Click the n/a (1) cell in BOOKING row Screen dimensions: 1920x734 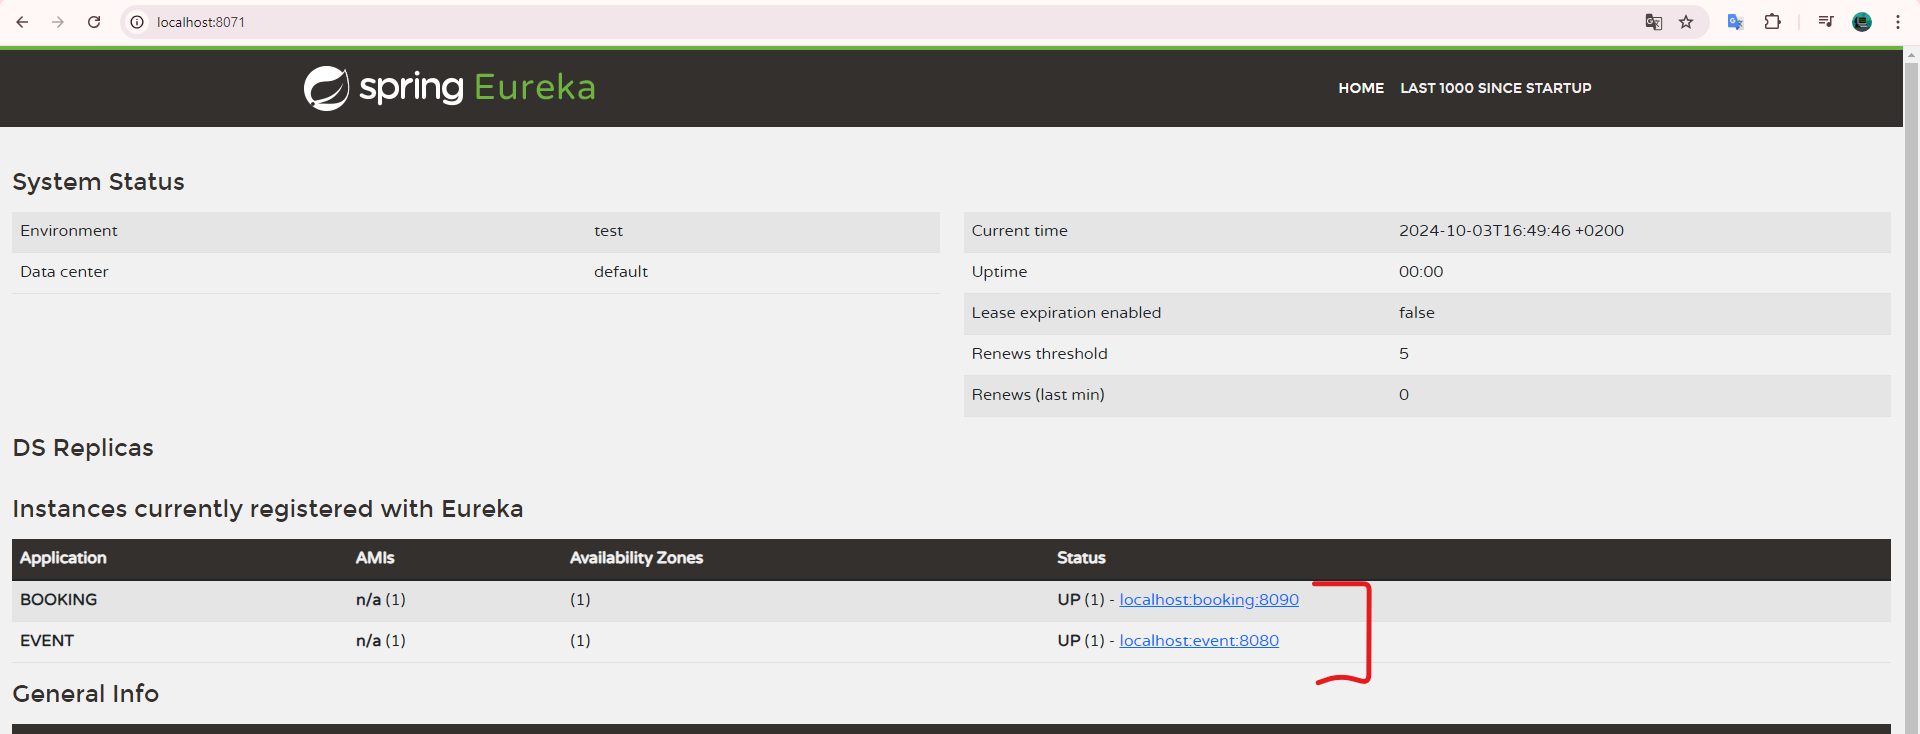381,600
